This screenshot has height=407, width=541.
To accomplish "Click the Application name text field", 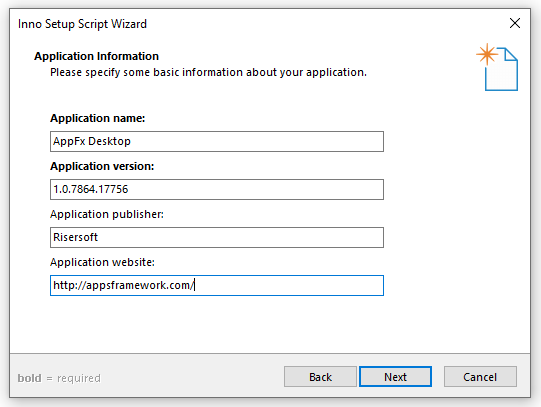I will pos(217,141).
